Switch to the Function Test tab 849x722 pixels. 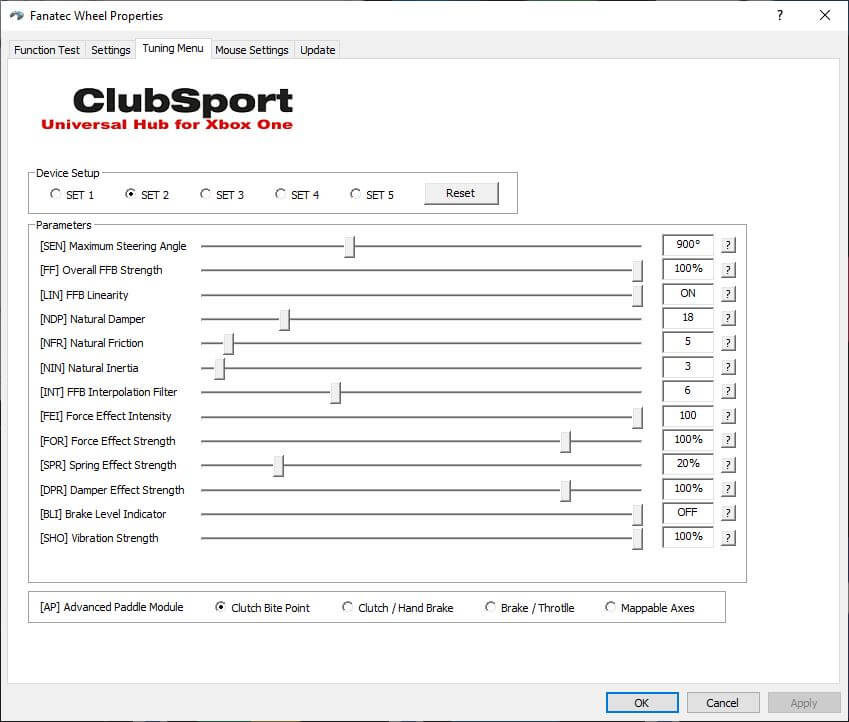47,50
